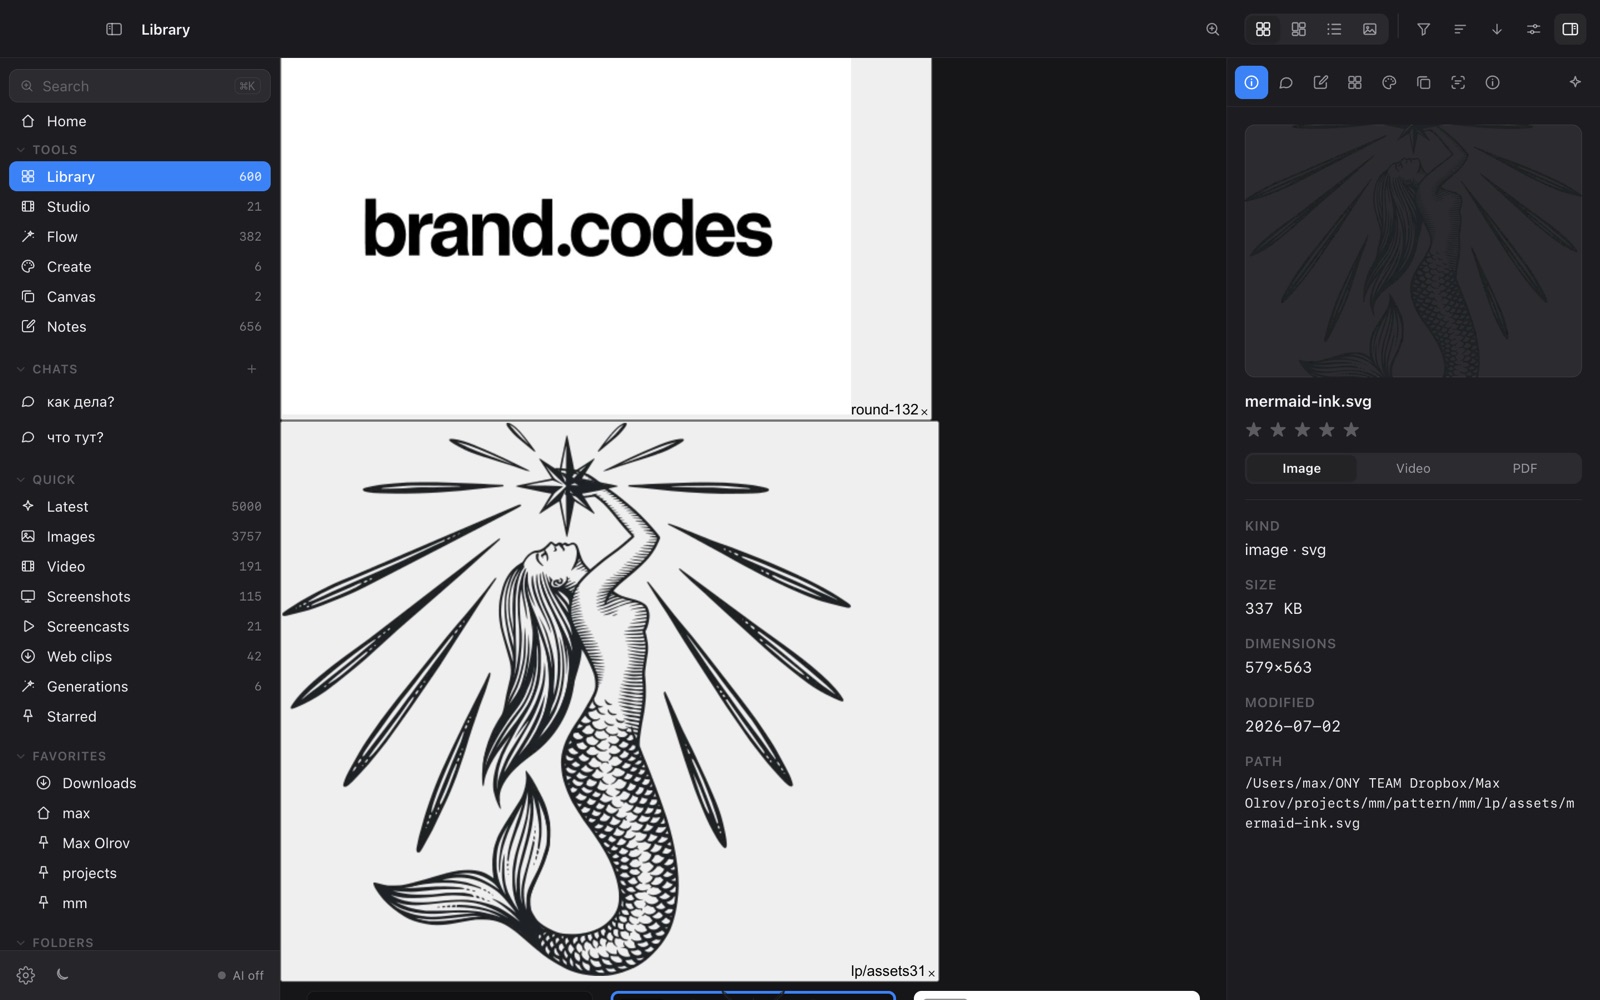Open the text scan inspector tab
Screen dimensions: 1600x1000
click(1458, 83)
